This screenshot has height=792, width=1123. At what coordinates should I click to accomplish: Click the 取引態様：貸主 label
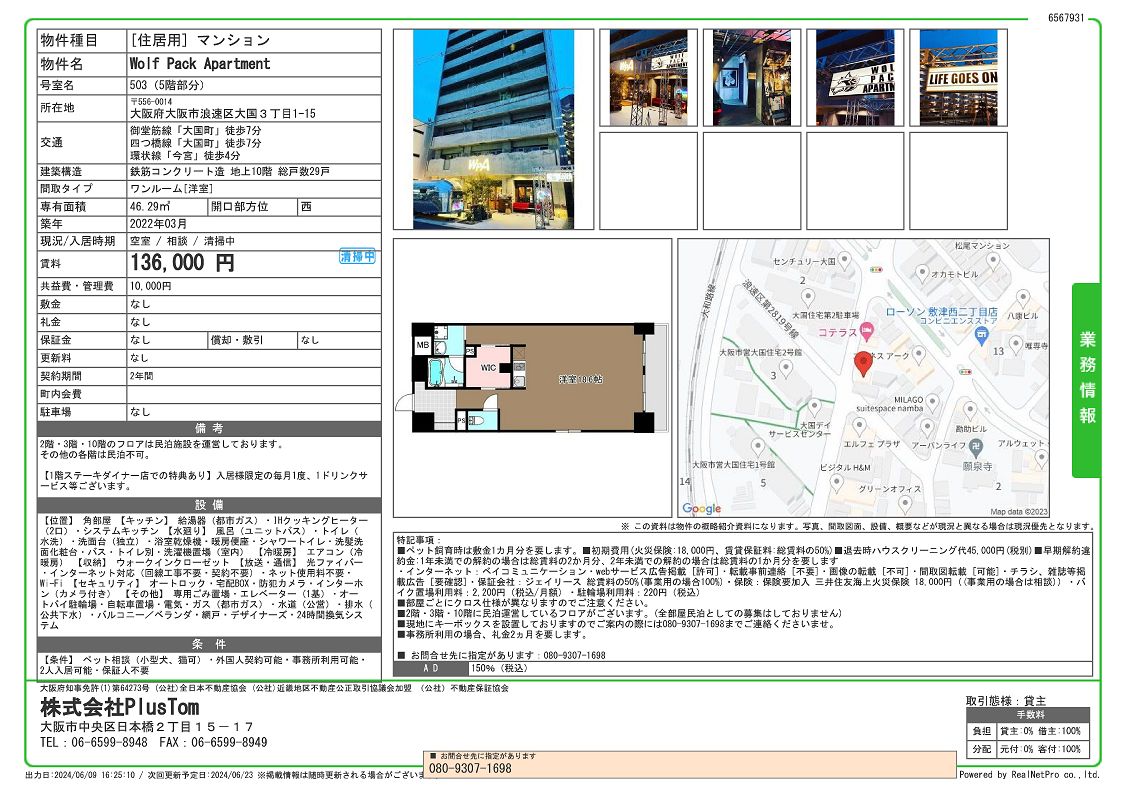(x=1006, y=700)
